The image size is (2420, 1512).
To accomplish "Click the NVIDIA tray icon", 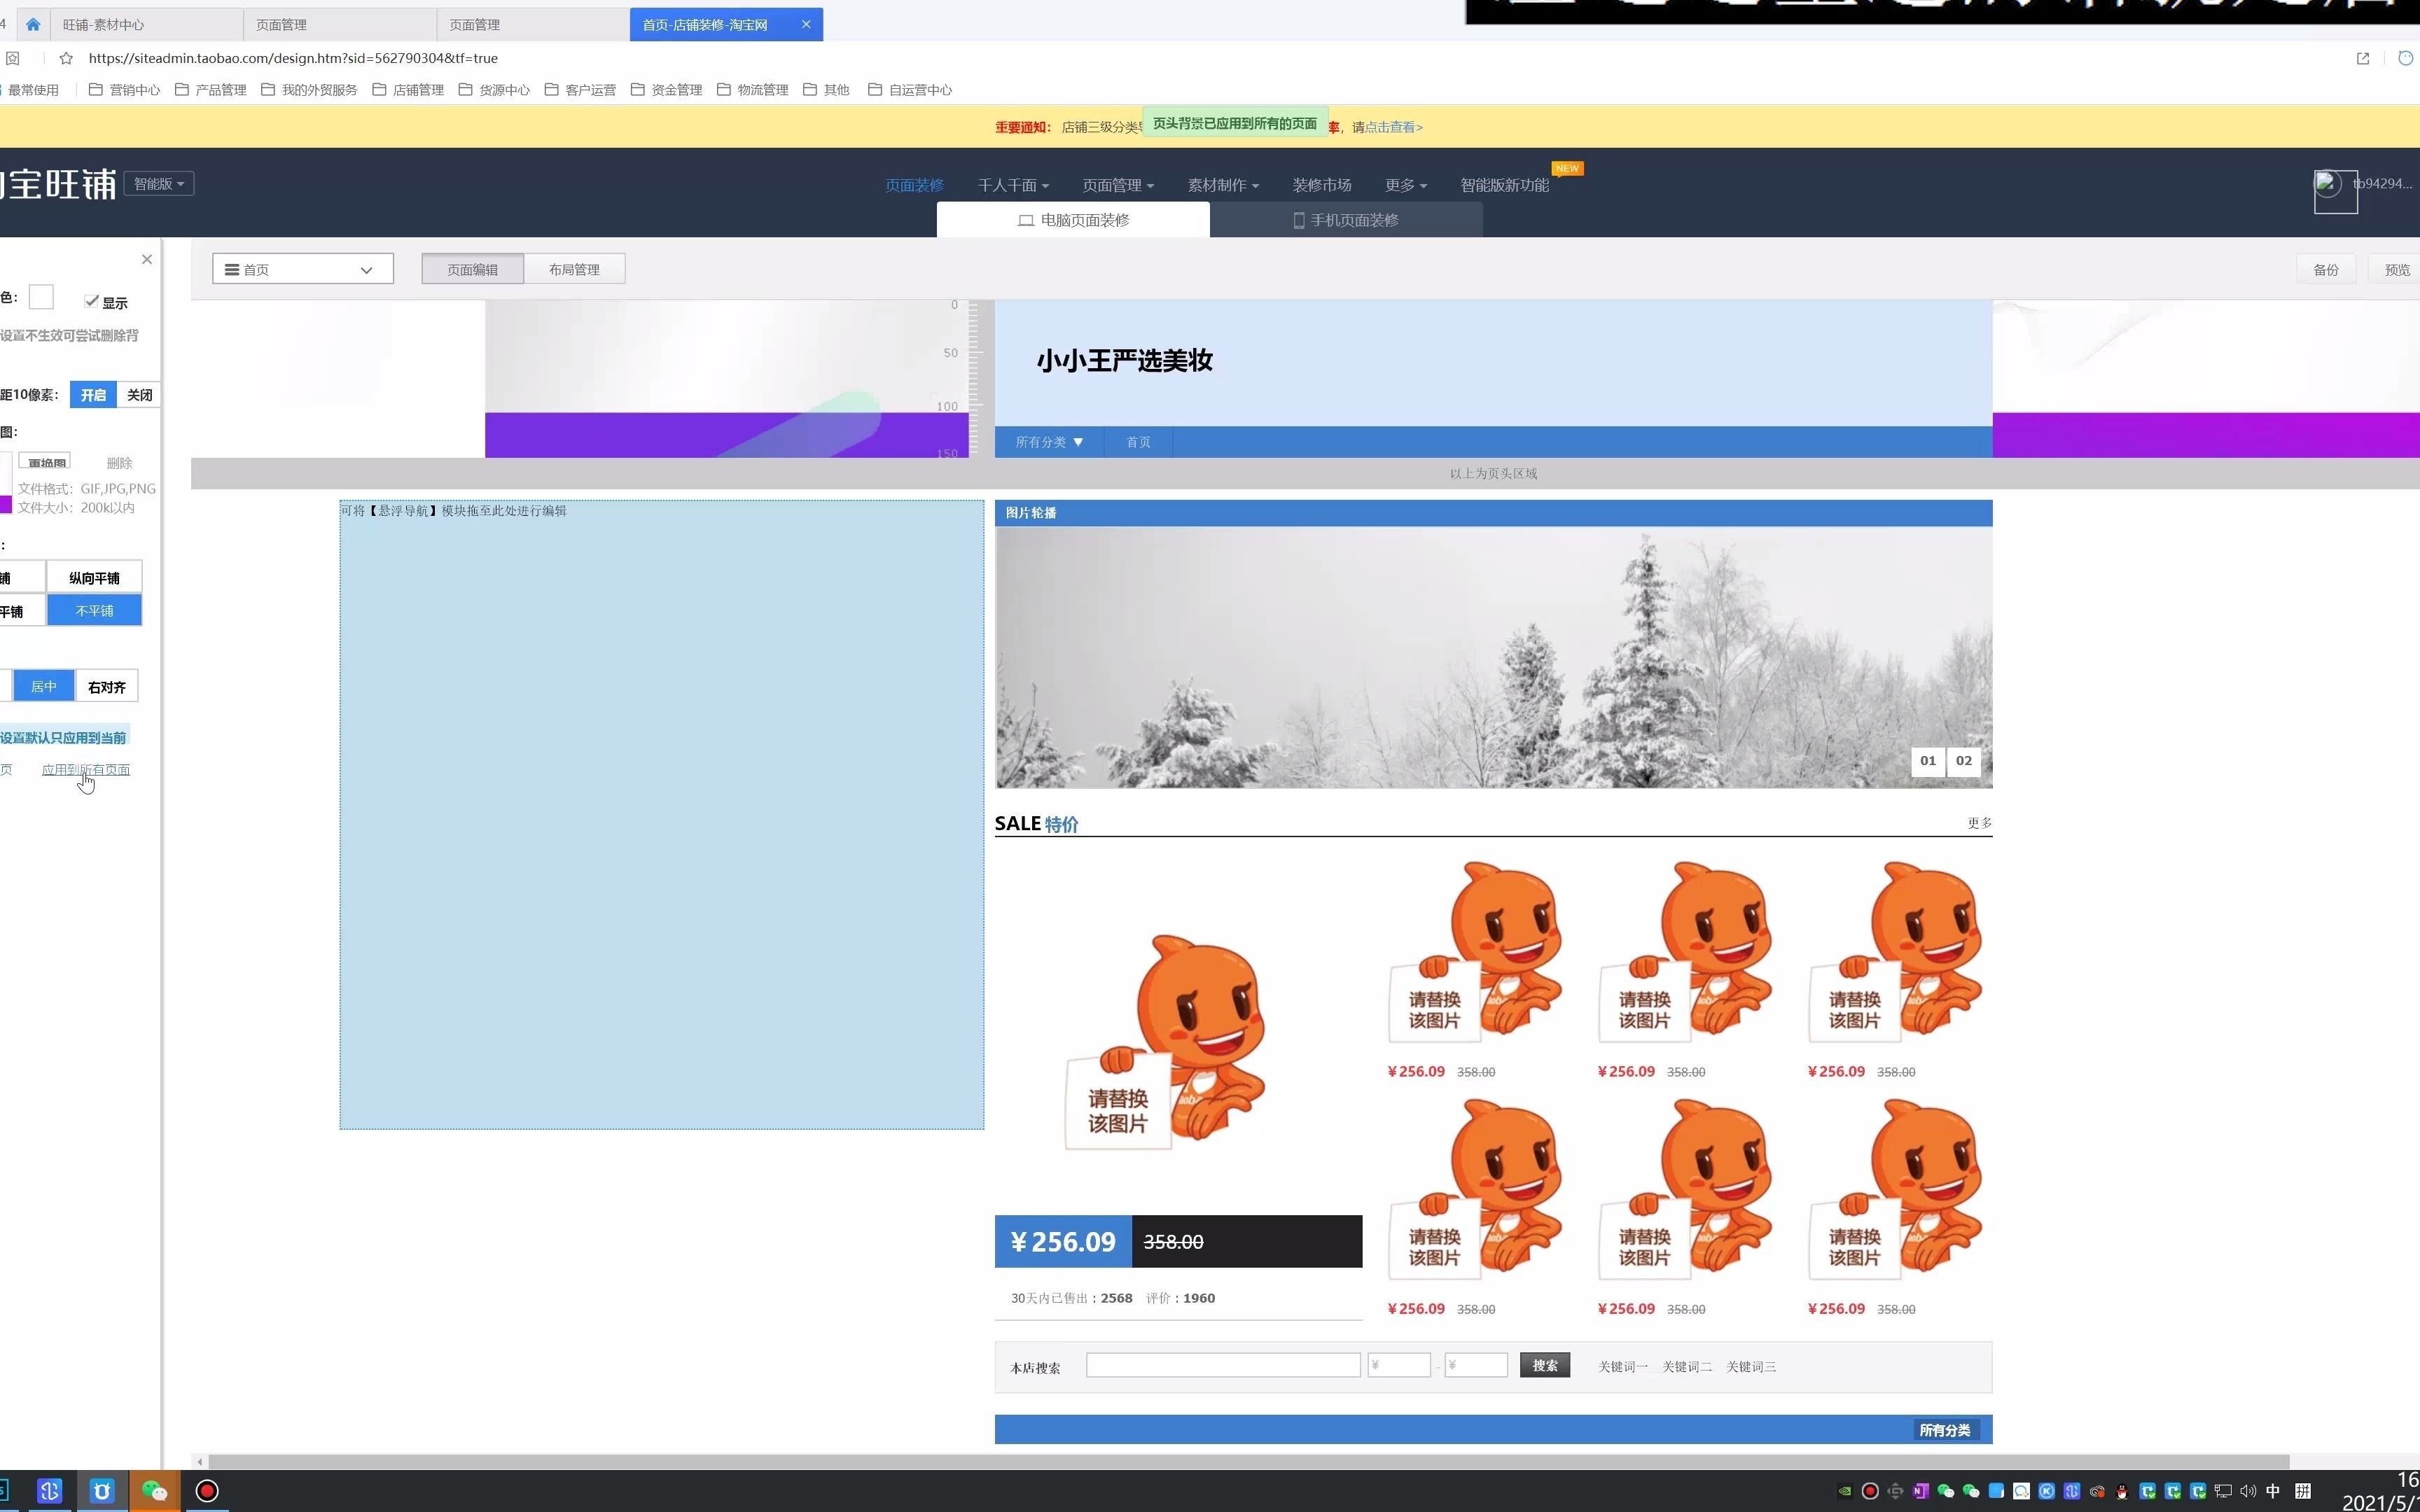I will click(1845, 1491).
